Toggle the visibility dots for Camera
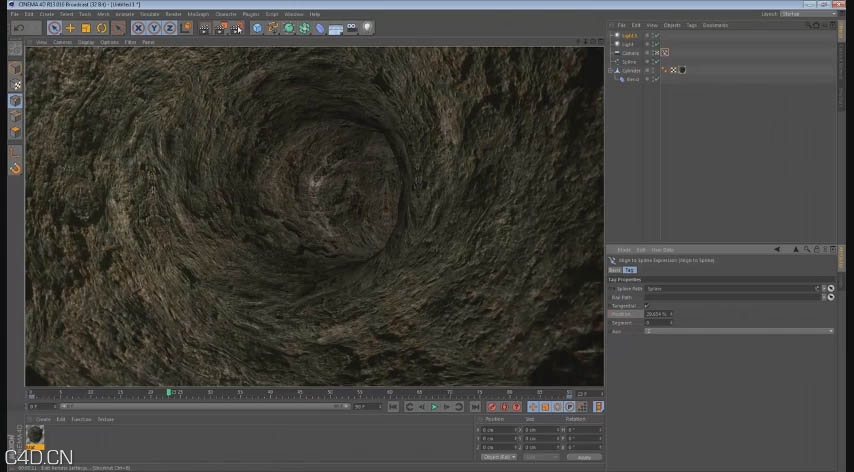Viewport: 854px width, 472px height. pyautogui.click(x=651, y=53)
